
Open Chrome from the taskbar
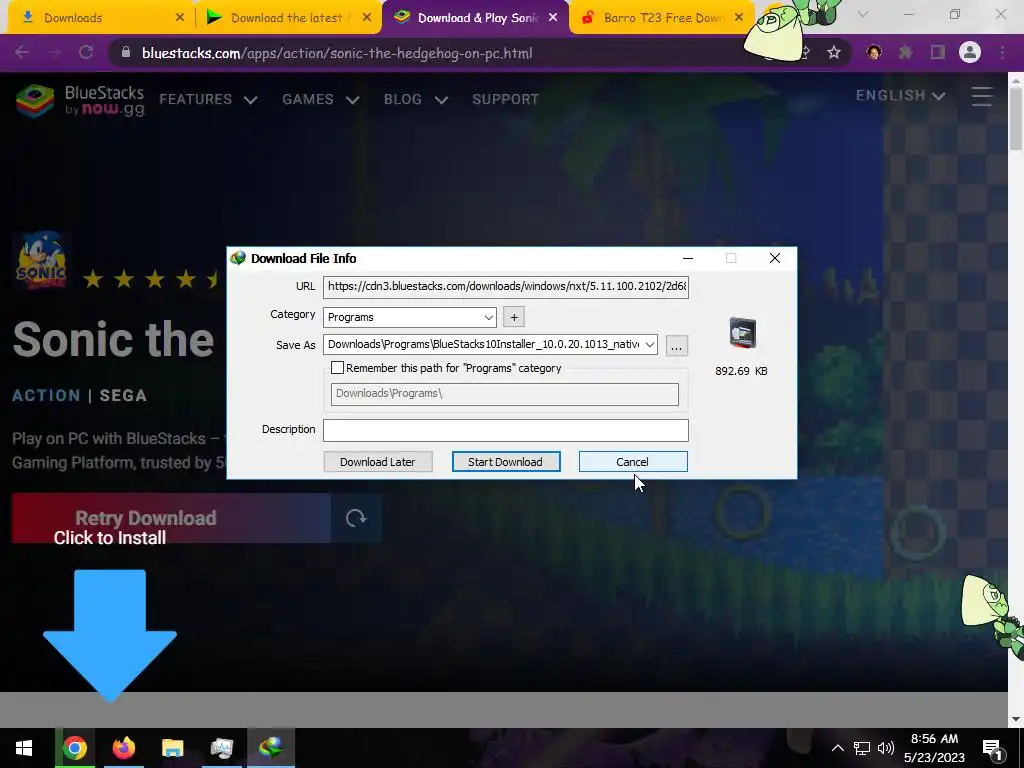75,748
